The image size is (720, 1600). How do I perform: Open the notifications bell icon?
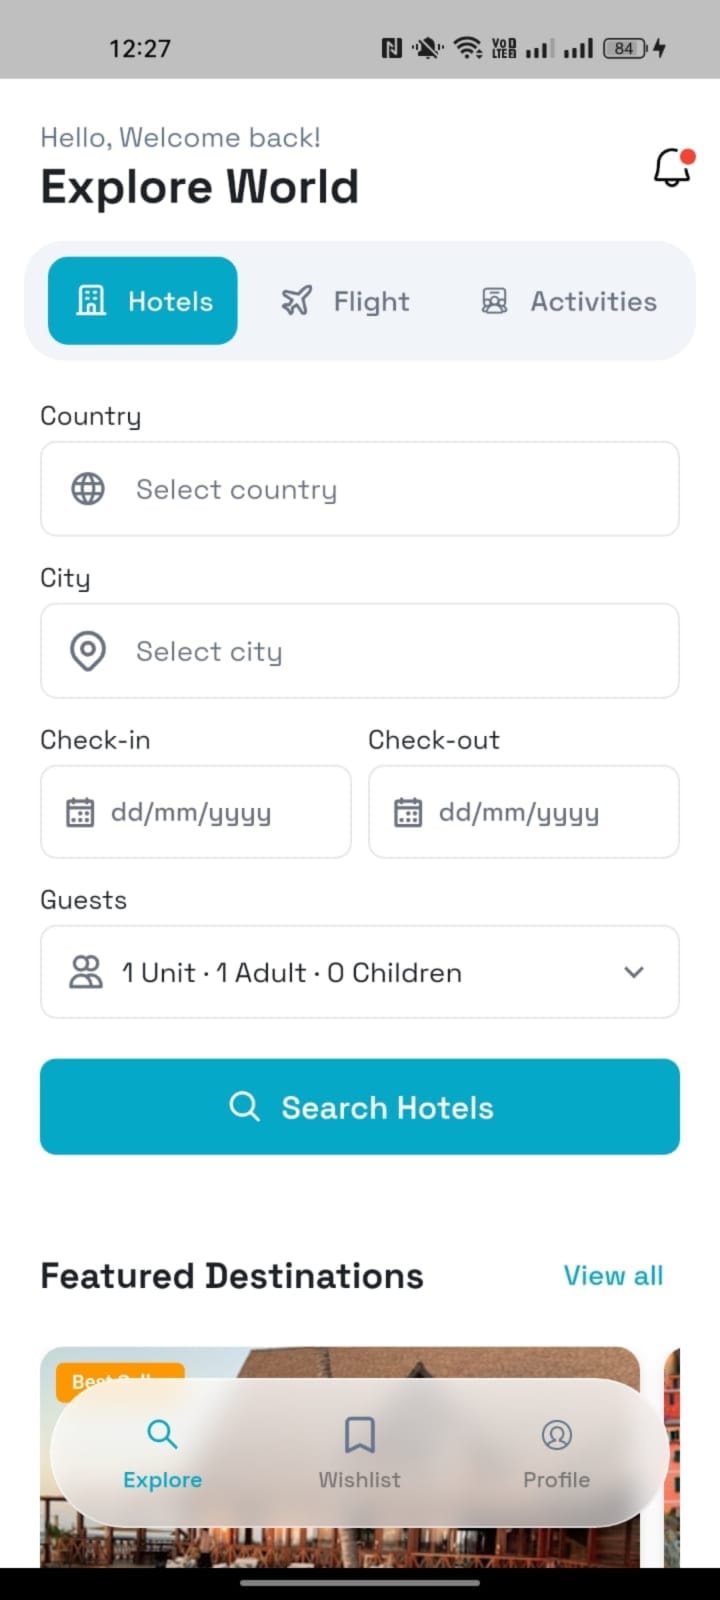[672, 167]
